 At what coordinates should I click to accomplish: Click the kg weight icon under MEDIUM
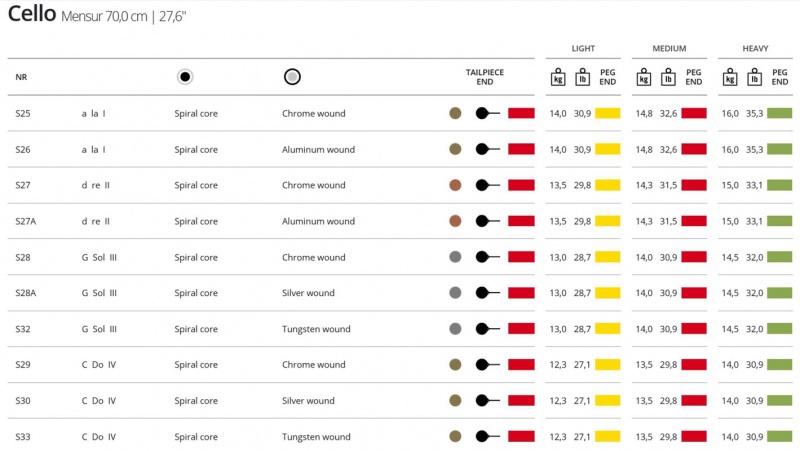tap(644, 77)
